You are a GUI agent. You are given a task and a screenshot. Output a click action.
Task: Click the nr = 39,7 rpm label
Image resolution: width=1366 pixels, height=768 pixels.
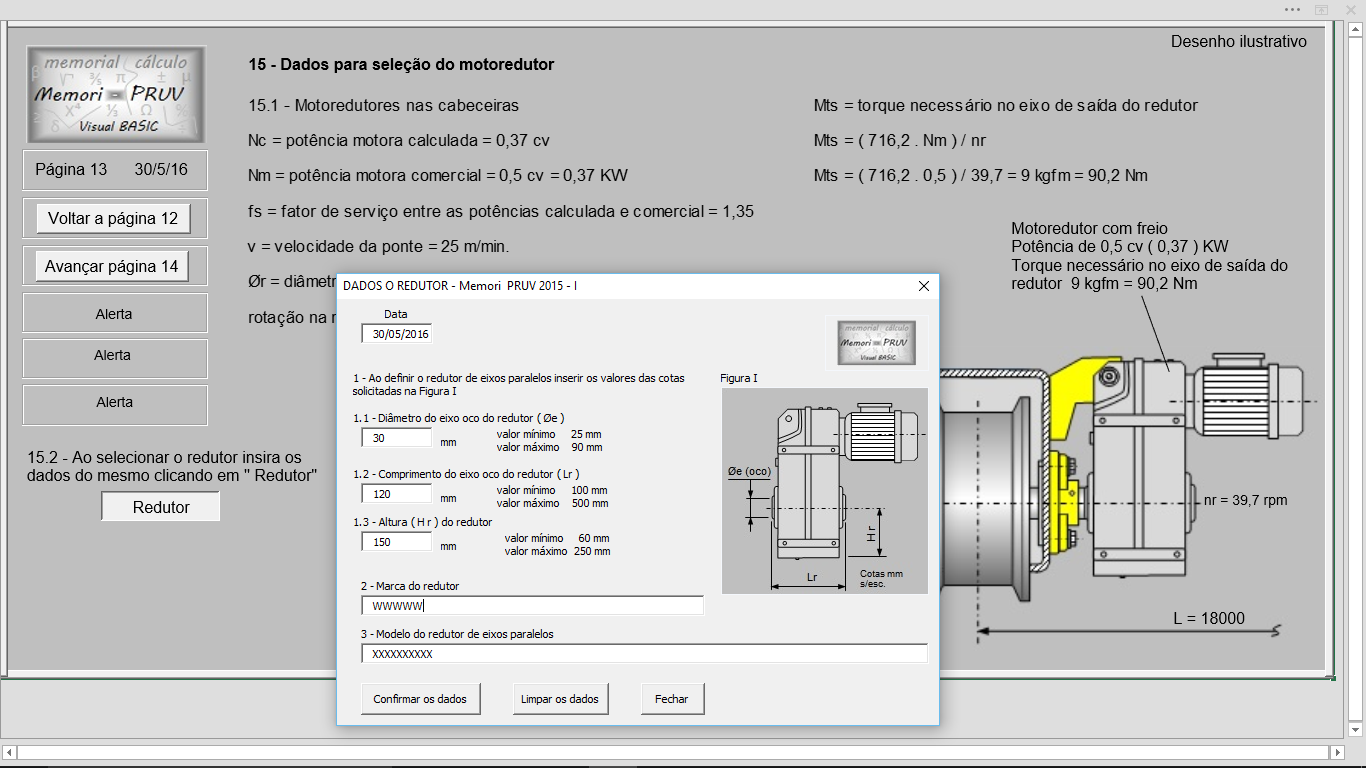1246,500
